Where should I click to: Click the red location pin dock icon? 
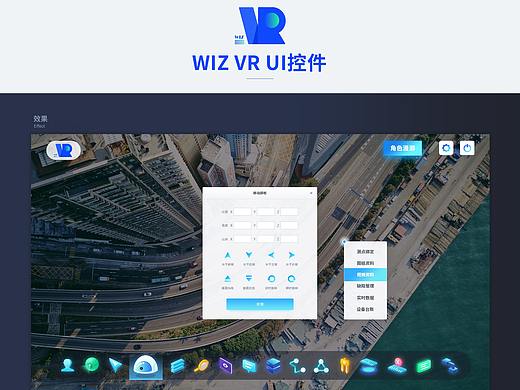point(397,366)
